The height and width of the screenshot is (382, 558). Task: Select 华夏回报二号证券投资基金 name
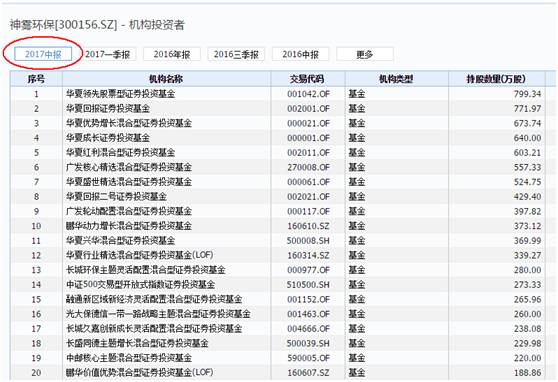[x=116, y=197]
